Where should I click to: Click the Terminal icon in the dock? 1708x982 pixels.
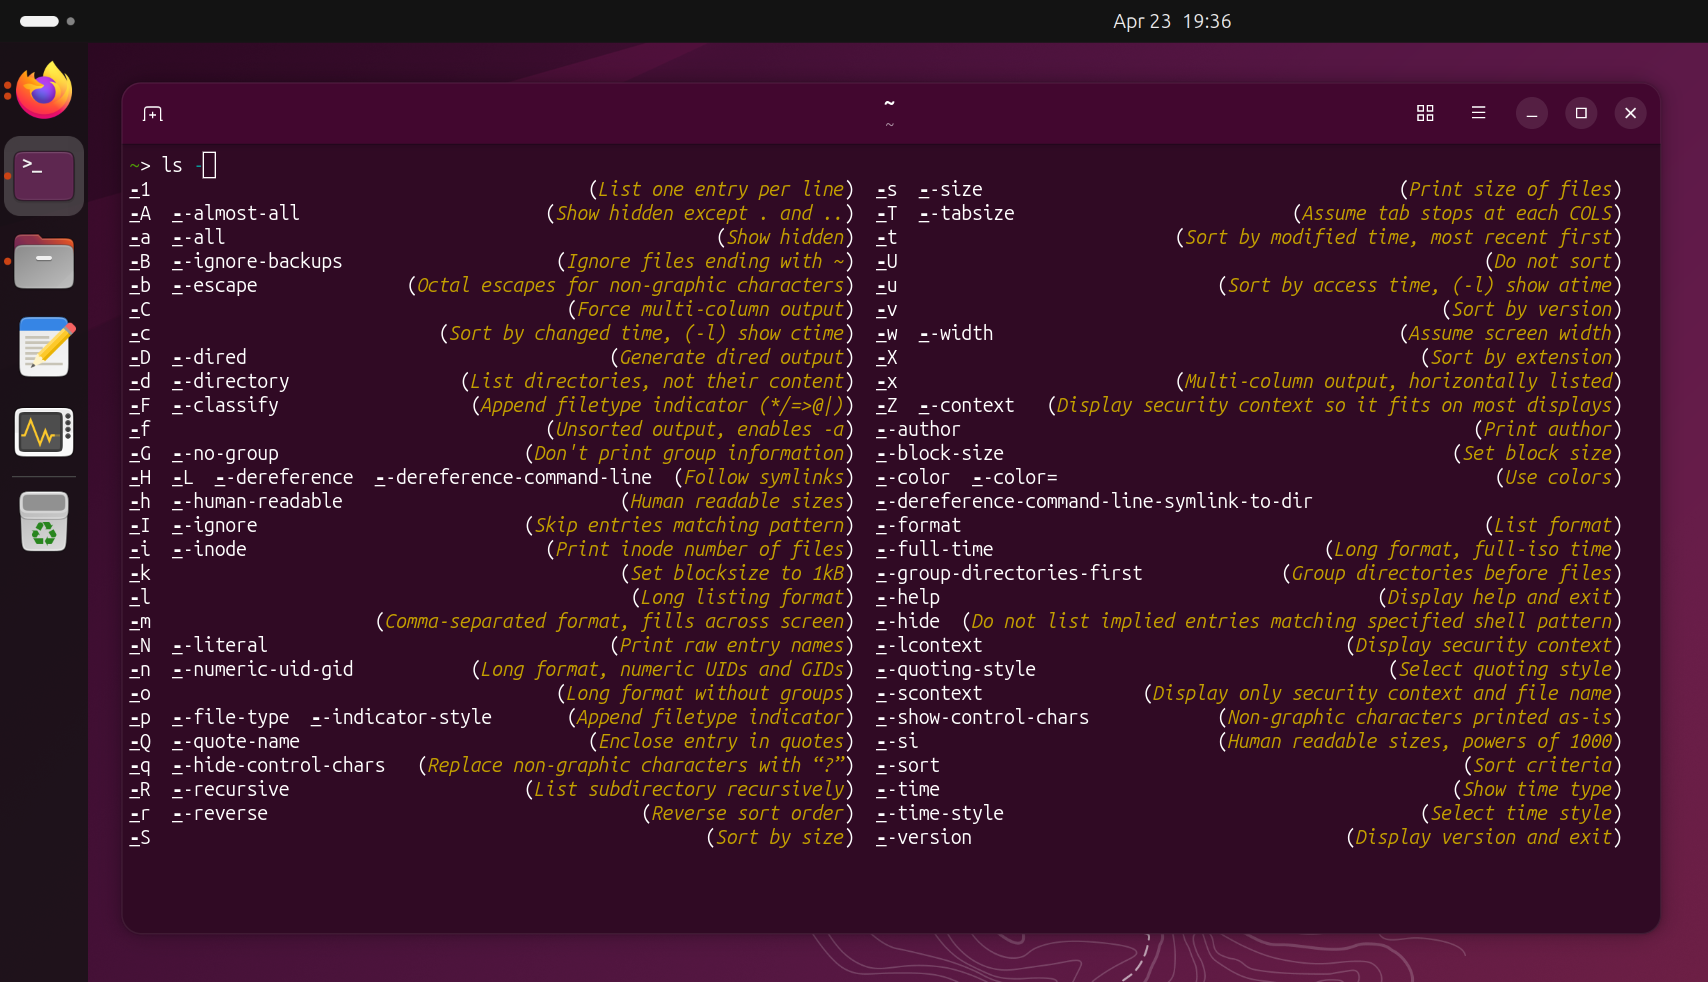click(x=44, y=176)
